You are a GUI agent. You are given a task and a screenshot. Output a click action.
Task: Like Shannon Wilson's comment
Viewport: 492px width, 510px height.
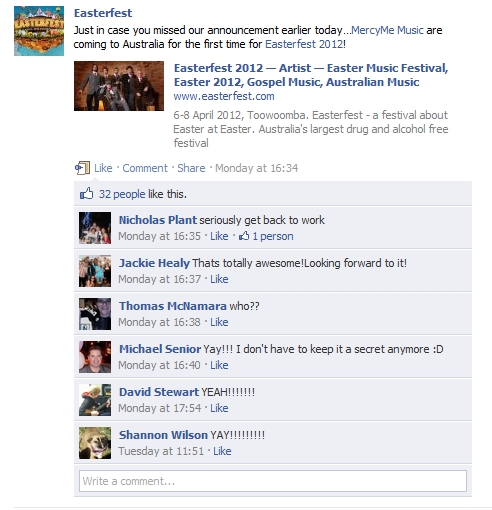pos(222,451)
